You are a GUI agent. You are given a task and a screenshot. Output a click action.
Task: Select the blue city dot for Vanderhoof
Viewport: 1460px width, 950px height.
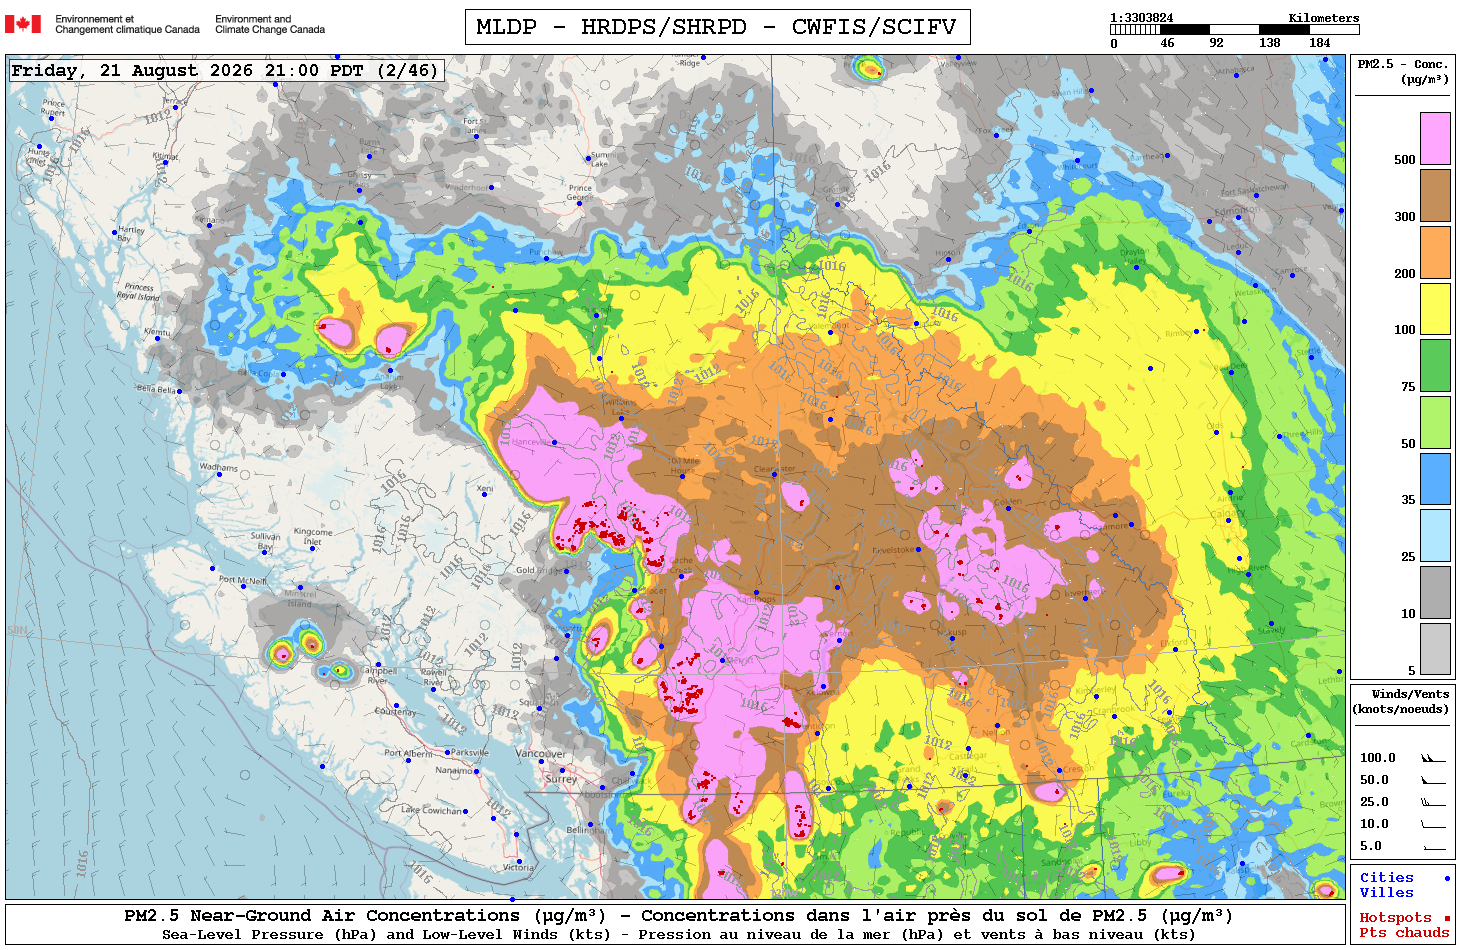click(x=492, y=185)
